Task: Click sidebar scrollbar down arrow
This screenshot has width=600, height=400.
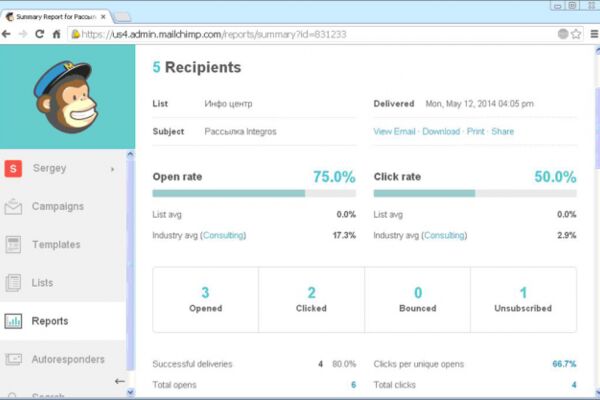Action: click(x=130, y=392)
